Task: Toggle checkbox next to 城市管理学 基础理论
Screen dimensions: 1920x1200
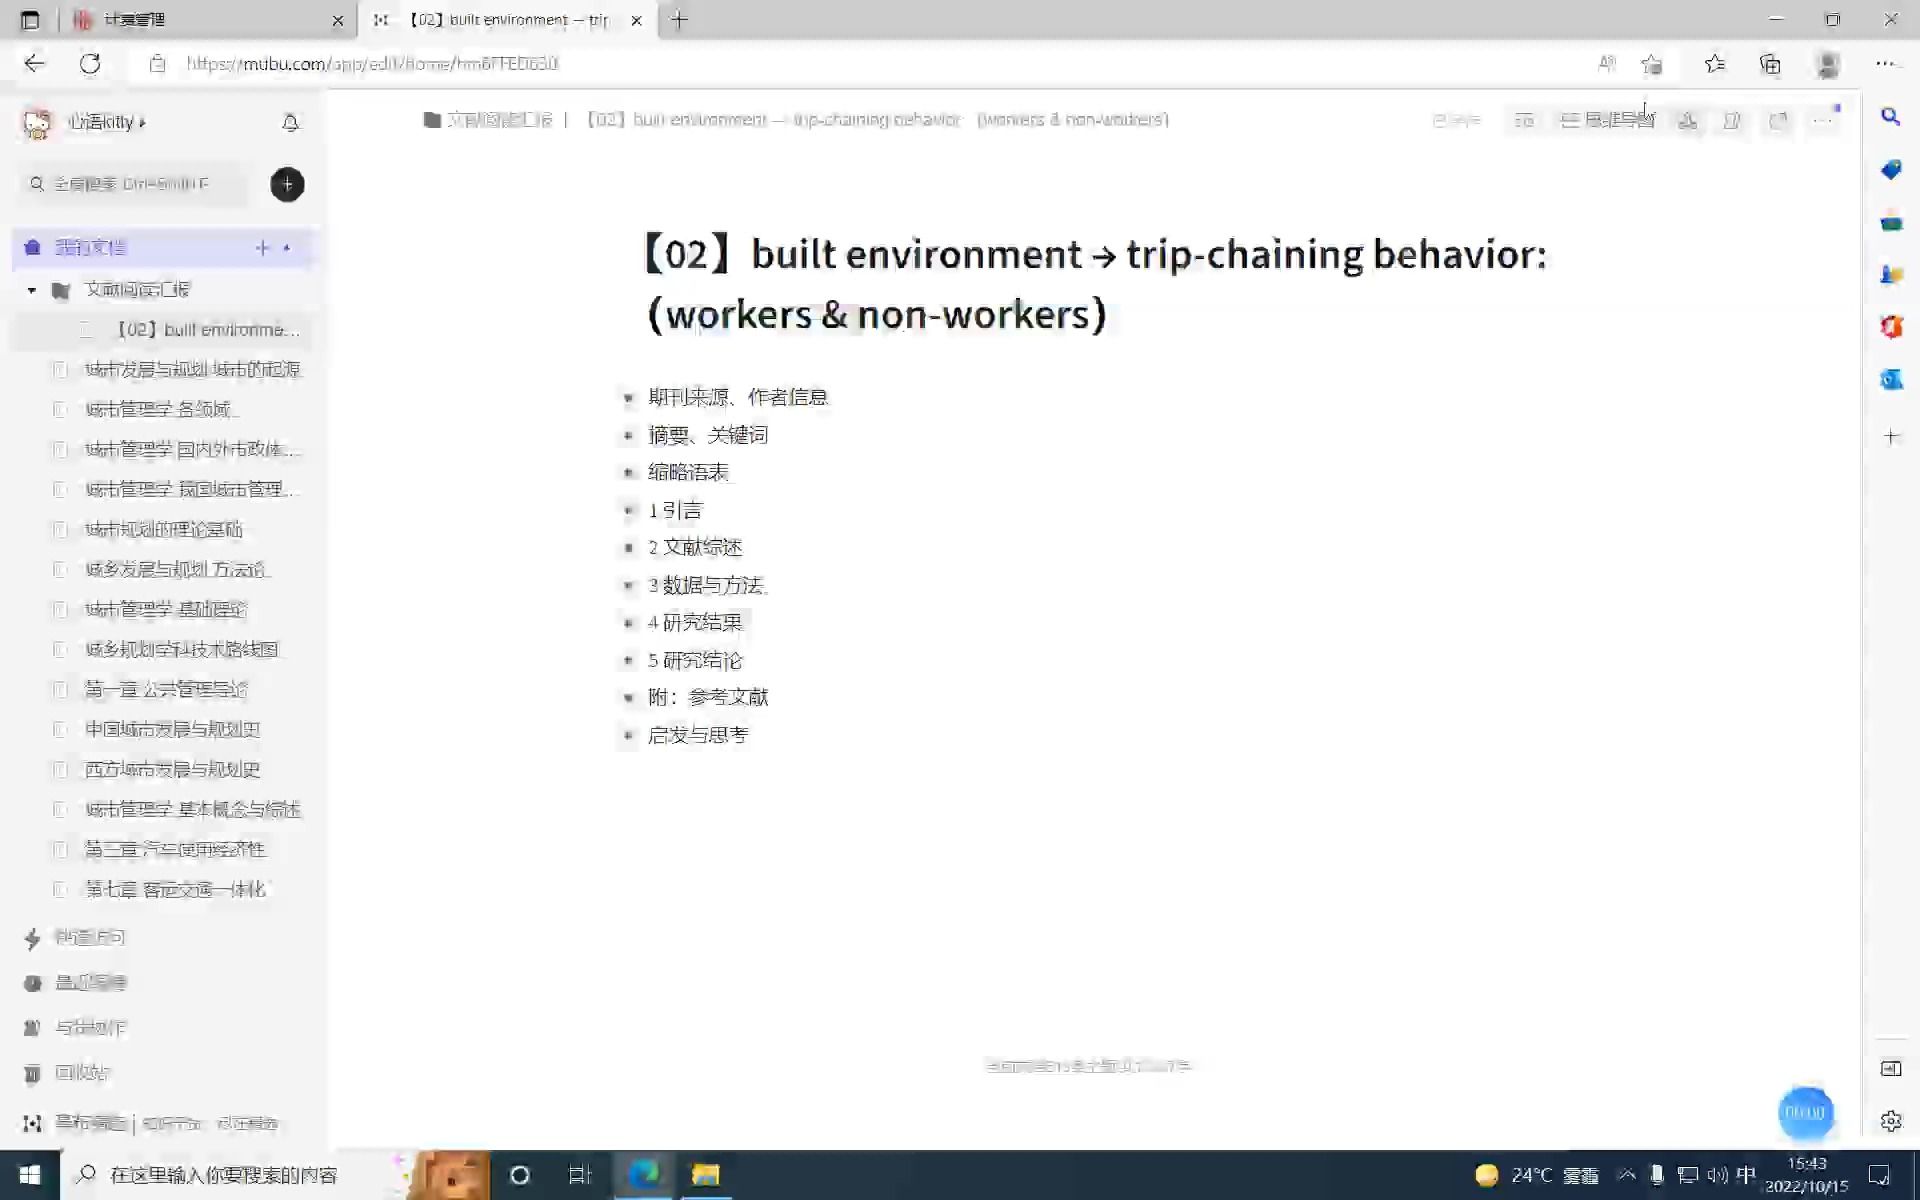Action: [61, 608]
